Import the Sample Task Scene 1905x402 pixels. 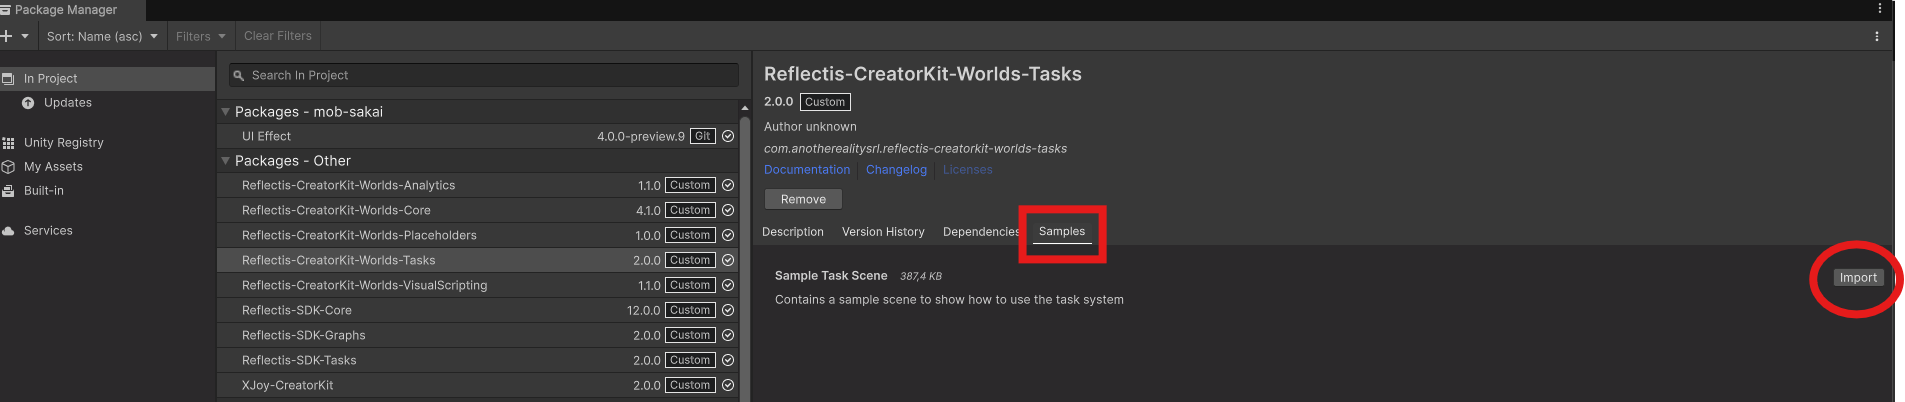[x=1857, y=278]
